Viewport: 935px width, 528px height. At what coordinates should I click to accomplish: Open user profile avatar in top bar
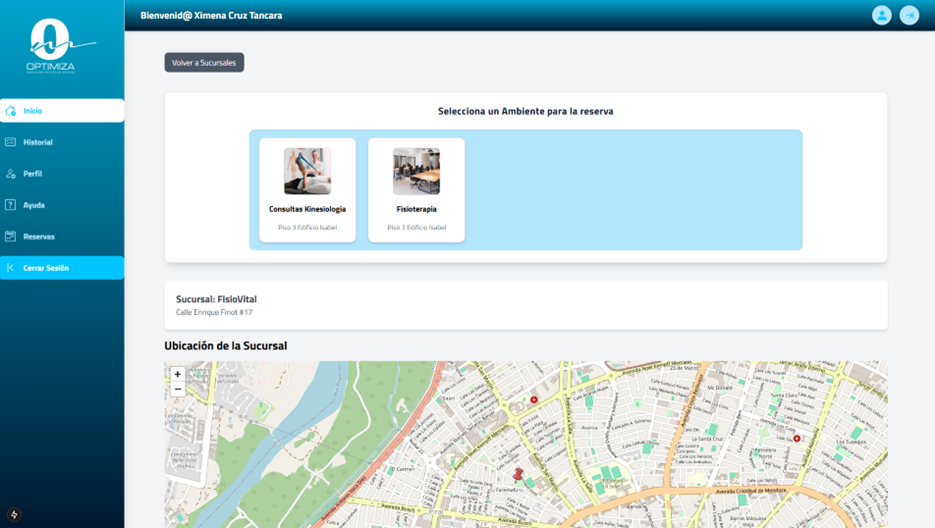pos(881,15)
